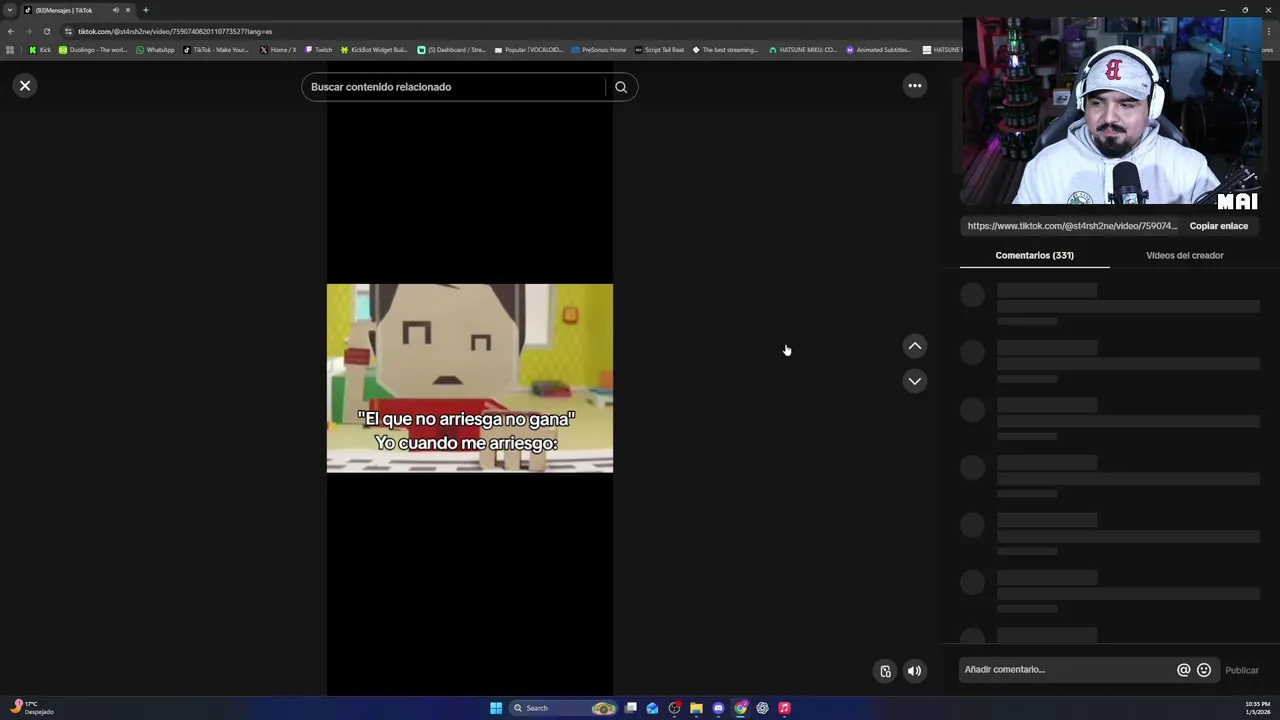
Task: Open ChatGPT app from taskbar
Action: [x=762, y=708]
